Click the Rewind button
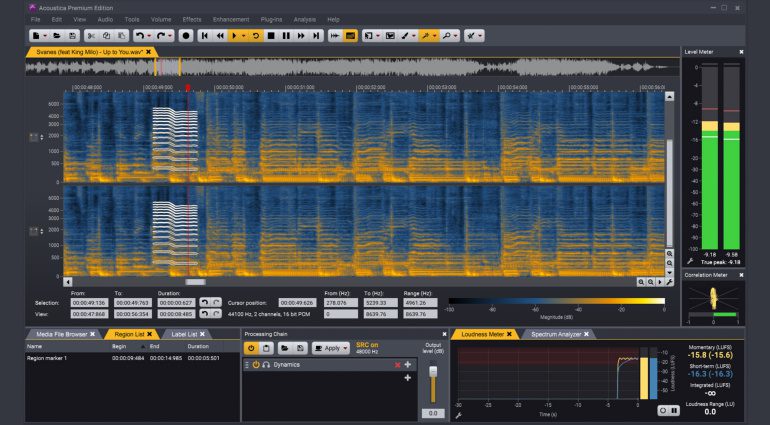The image size is (770, 425). click(220, 36)
